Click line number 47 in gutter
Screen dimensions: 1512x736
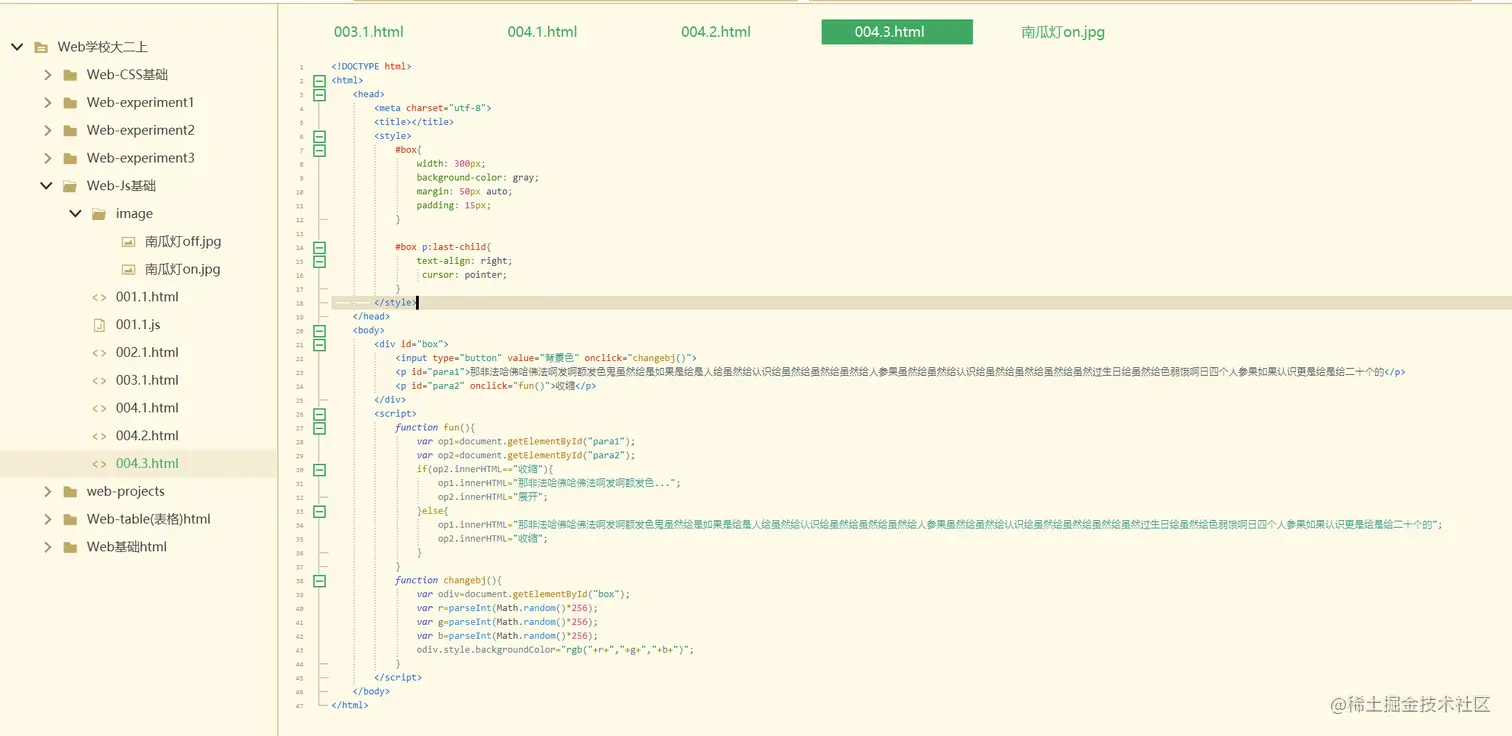(300, 706)
